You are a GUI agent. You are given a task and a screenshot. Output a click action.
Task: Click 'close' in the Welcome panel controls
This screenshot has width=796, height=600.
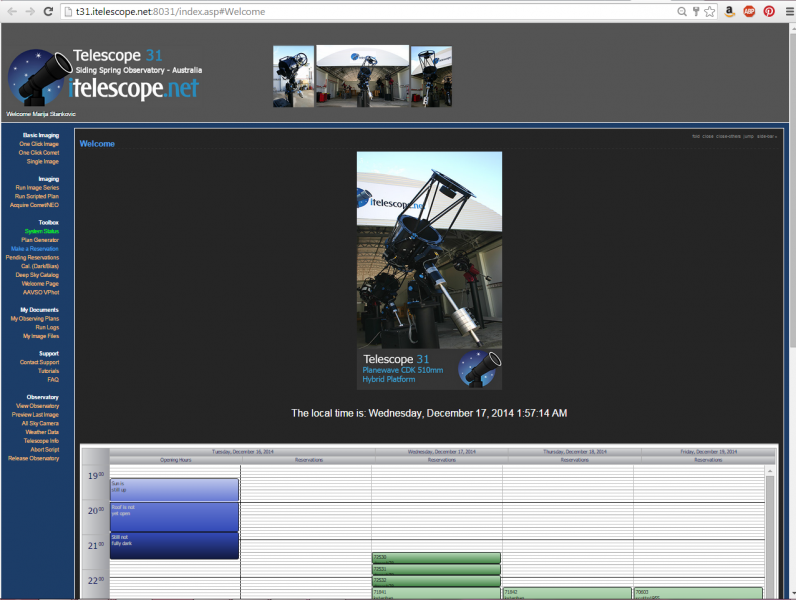click(708, 137)
